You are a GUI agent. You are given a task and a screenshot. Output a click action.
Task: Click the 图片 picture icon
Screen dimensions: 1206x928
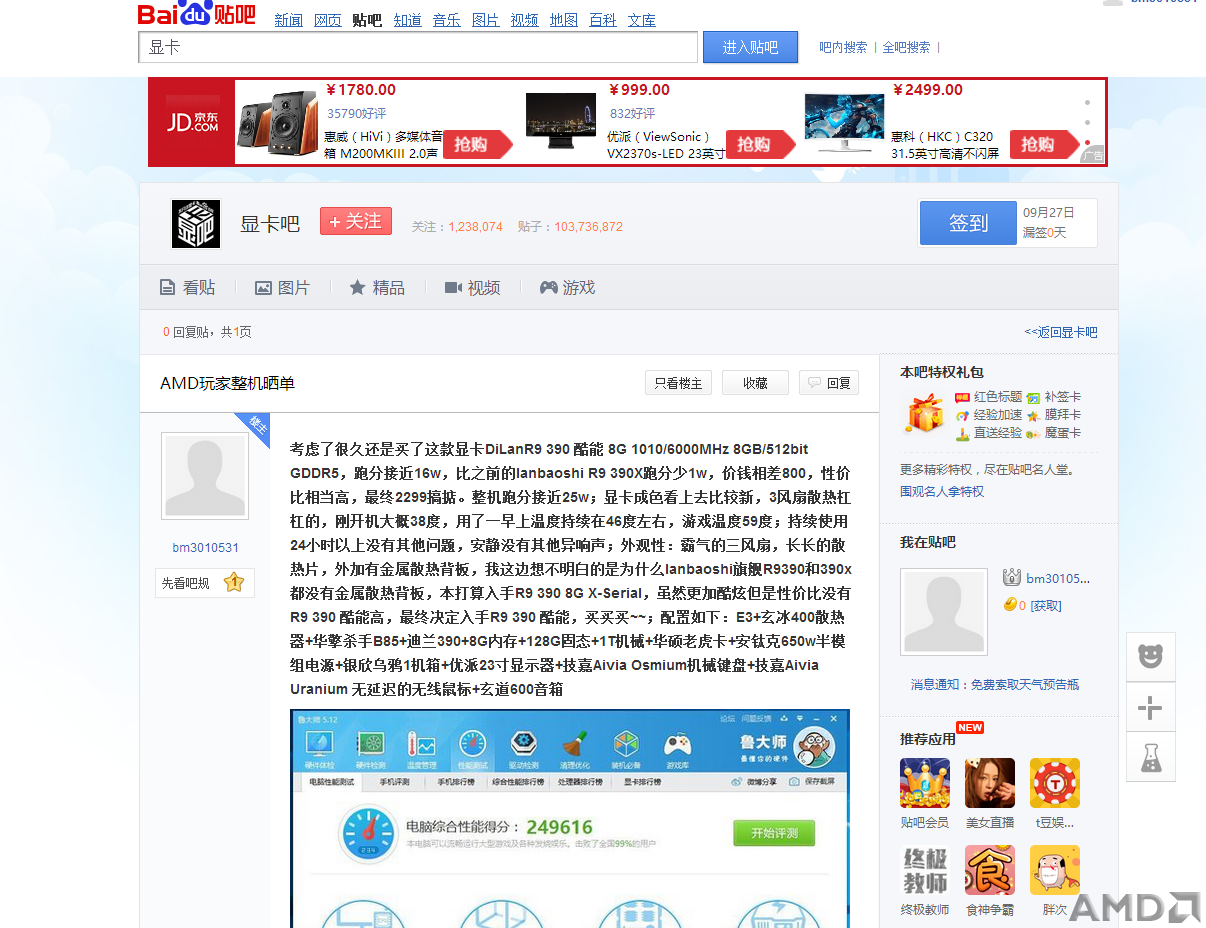[263, 288]
